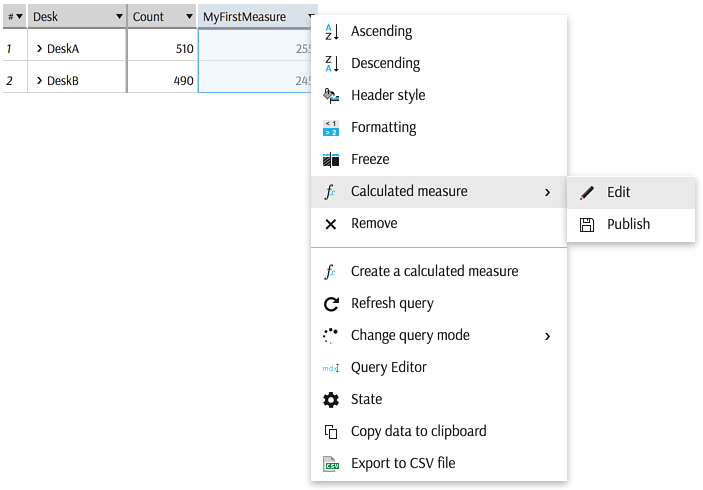Click the dotted spinner icon for query mode
This screenshot has height=490, width=703.
(330, 336)
